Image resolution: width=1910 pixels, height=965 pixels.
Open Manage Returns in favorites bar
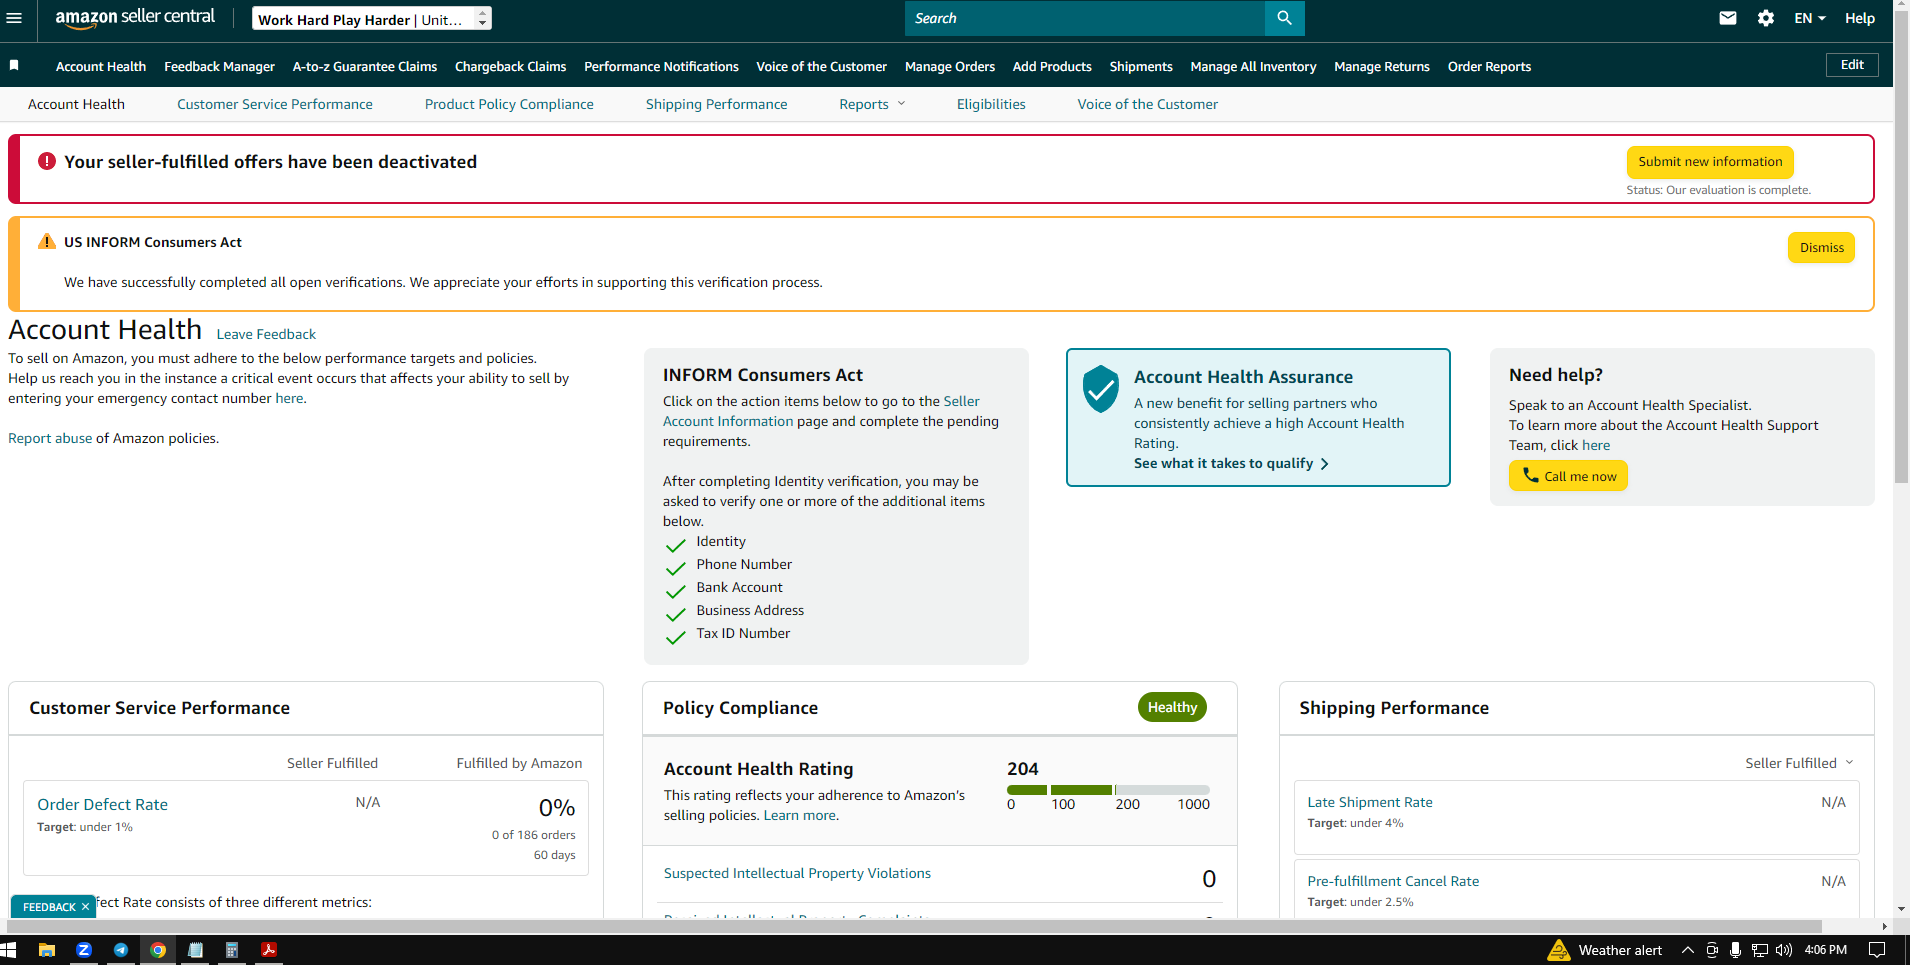pos(1382,66)
